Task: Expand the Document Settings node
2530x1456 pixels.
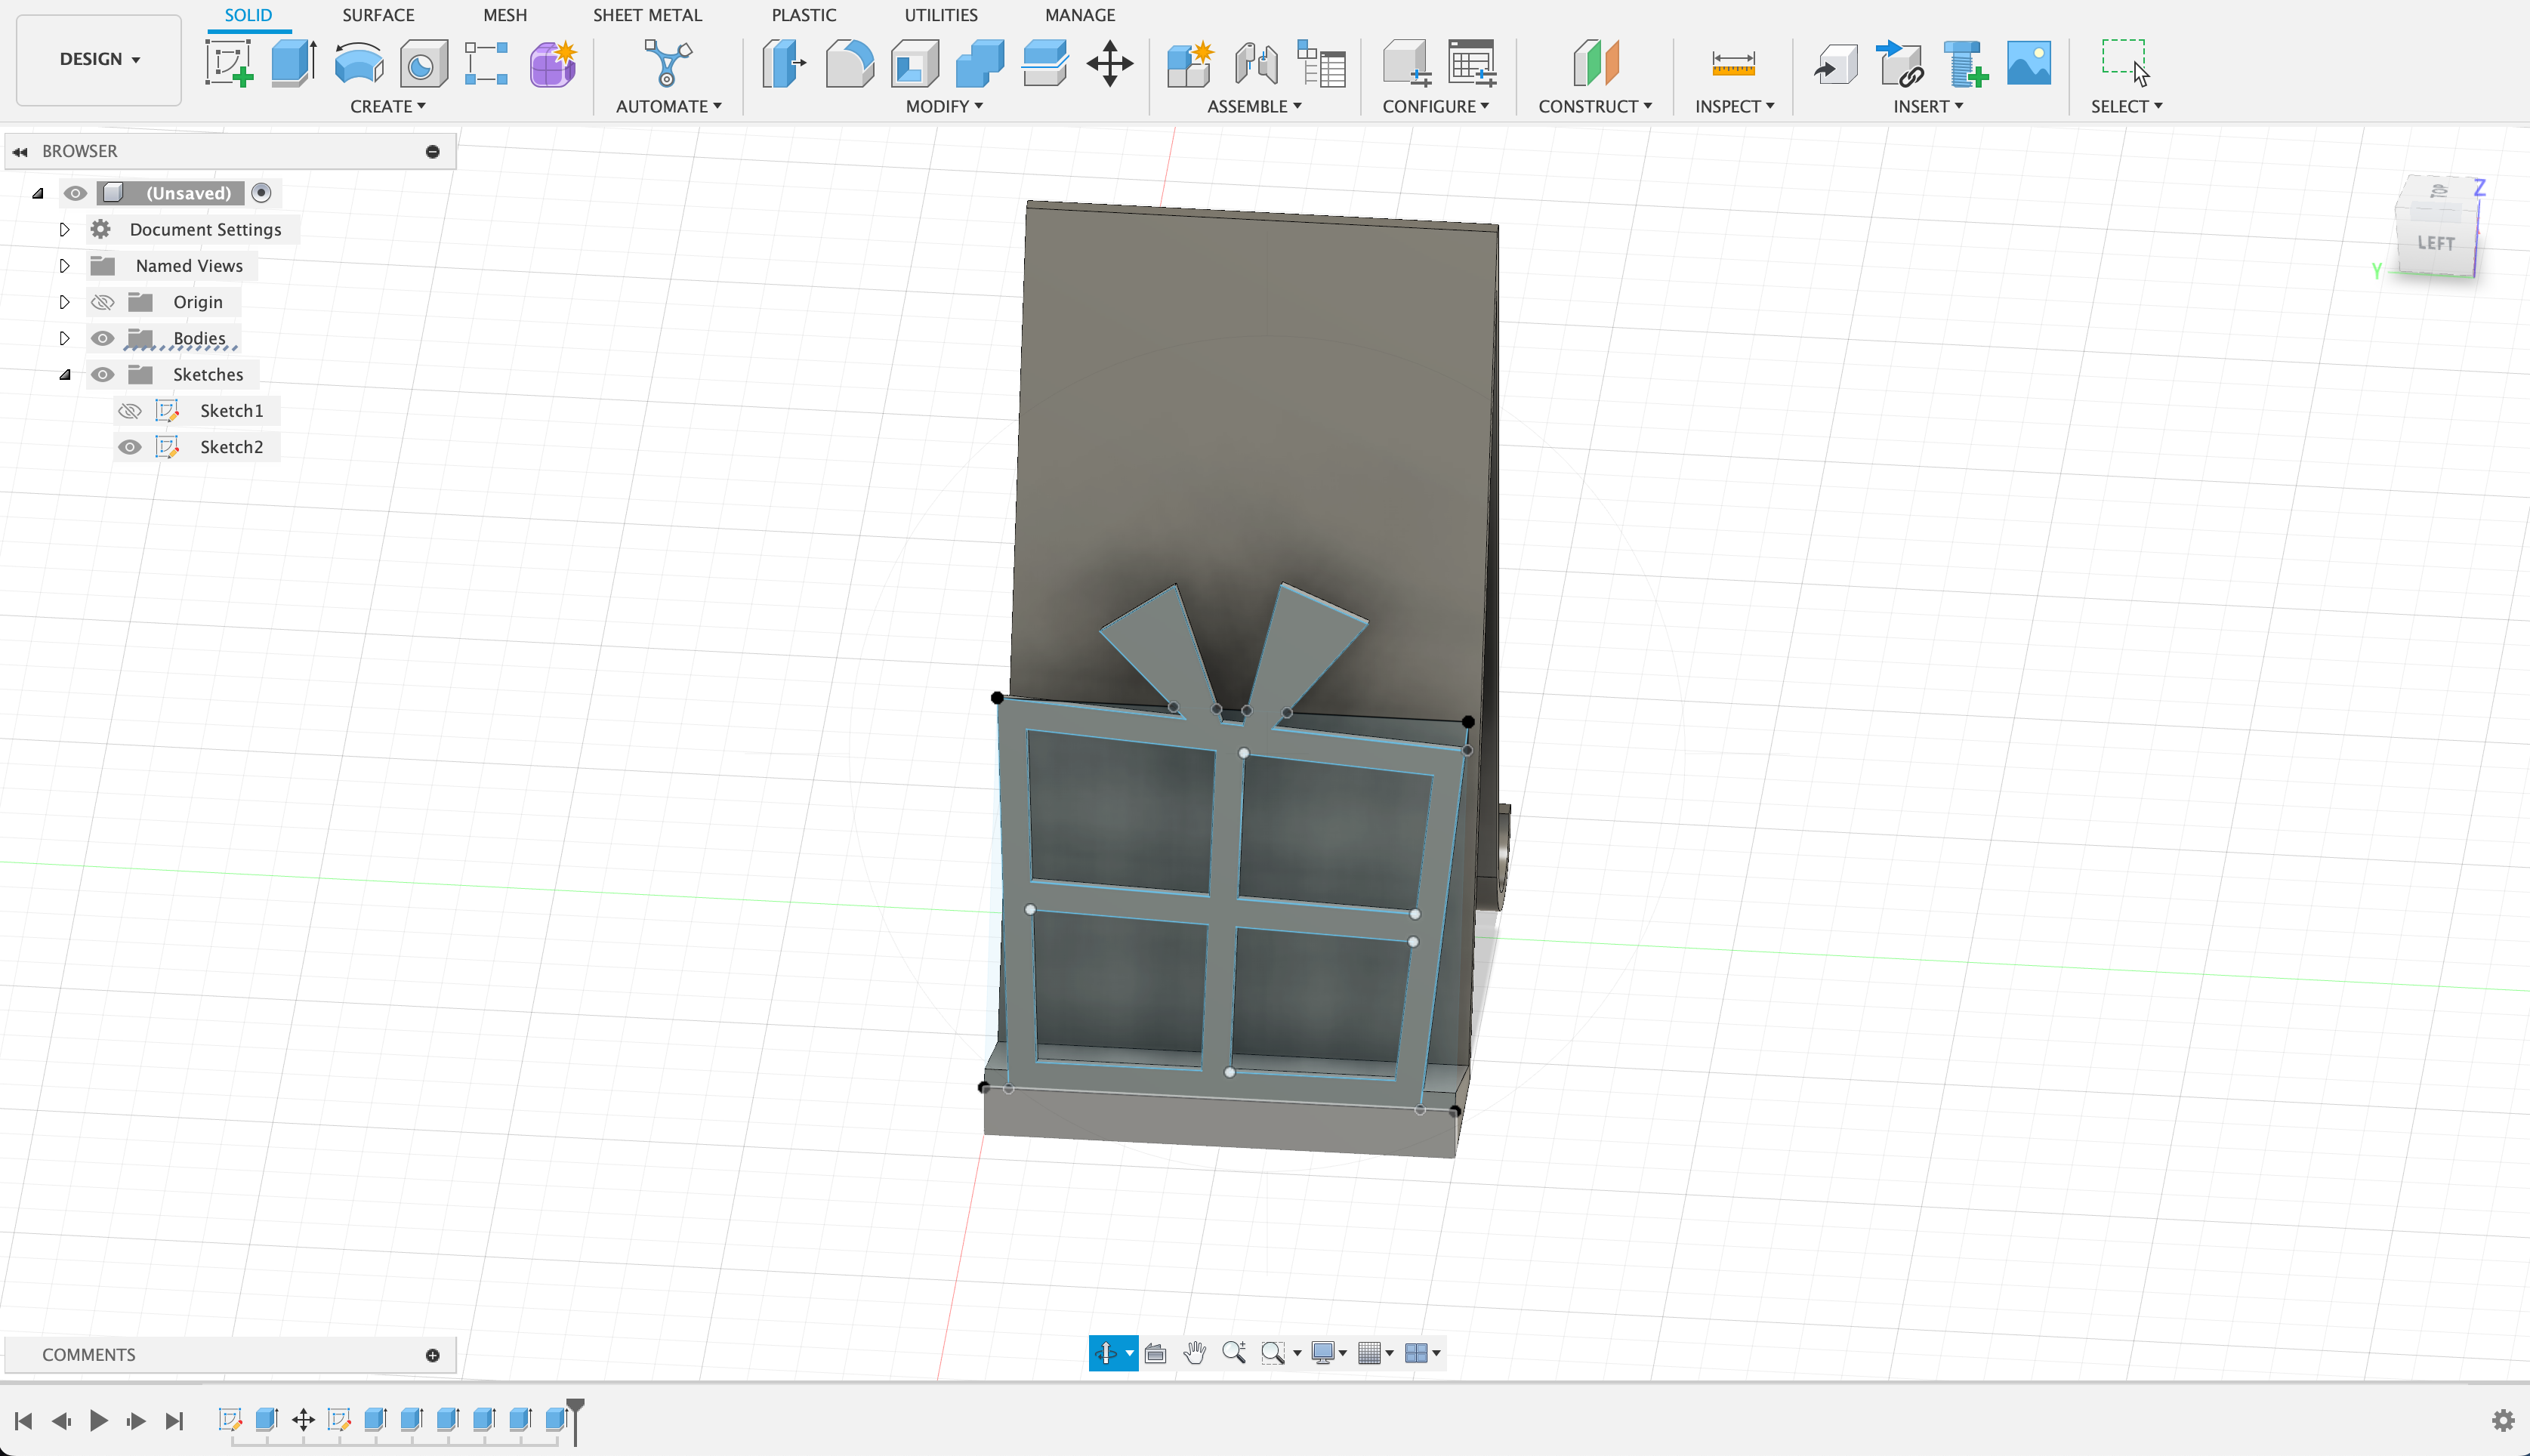Action: pyautogui.click(x=64, y=230)
